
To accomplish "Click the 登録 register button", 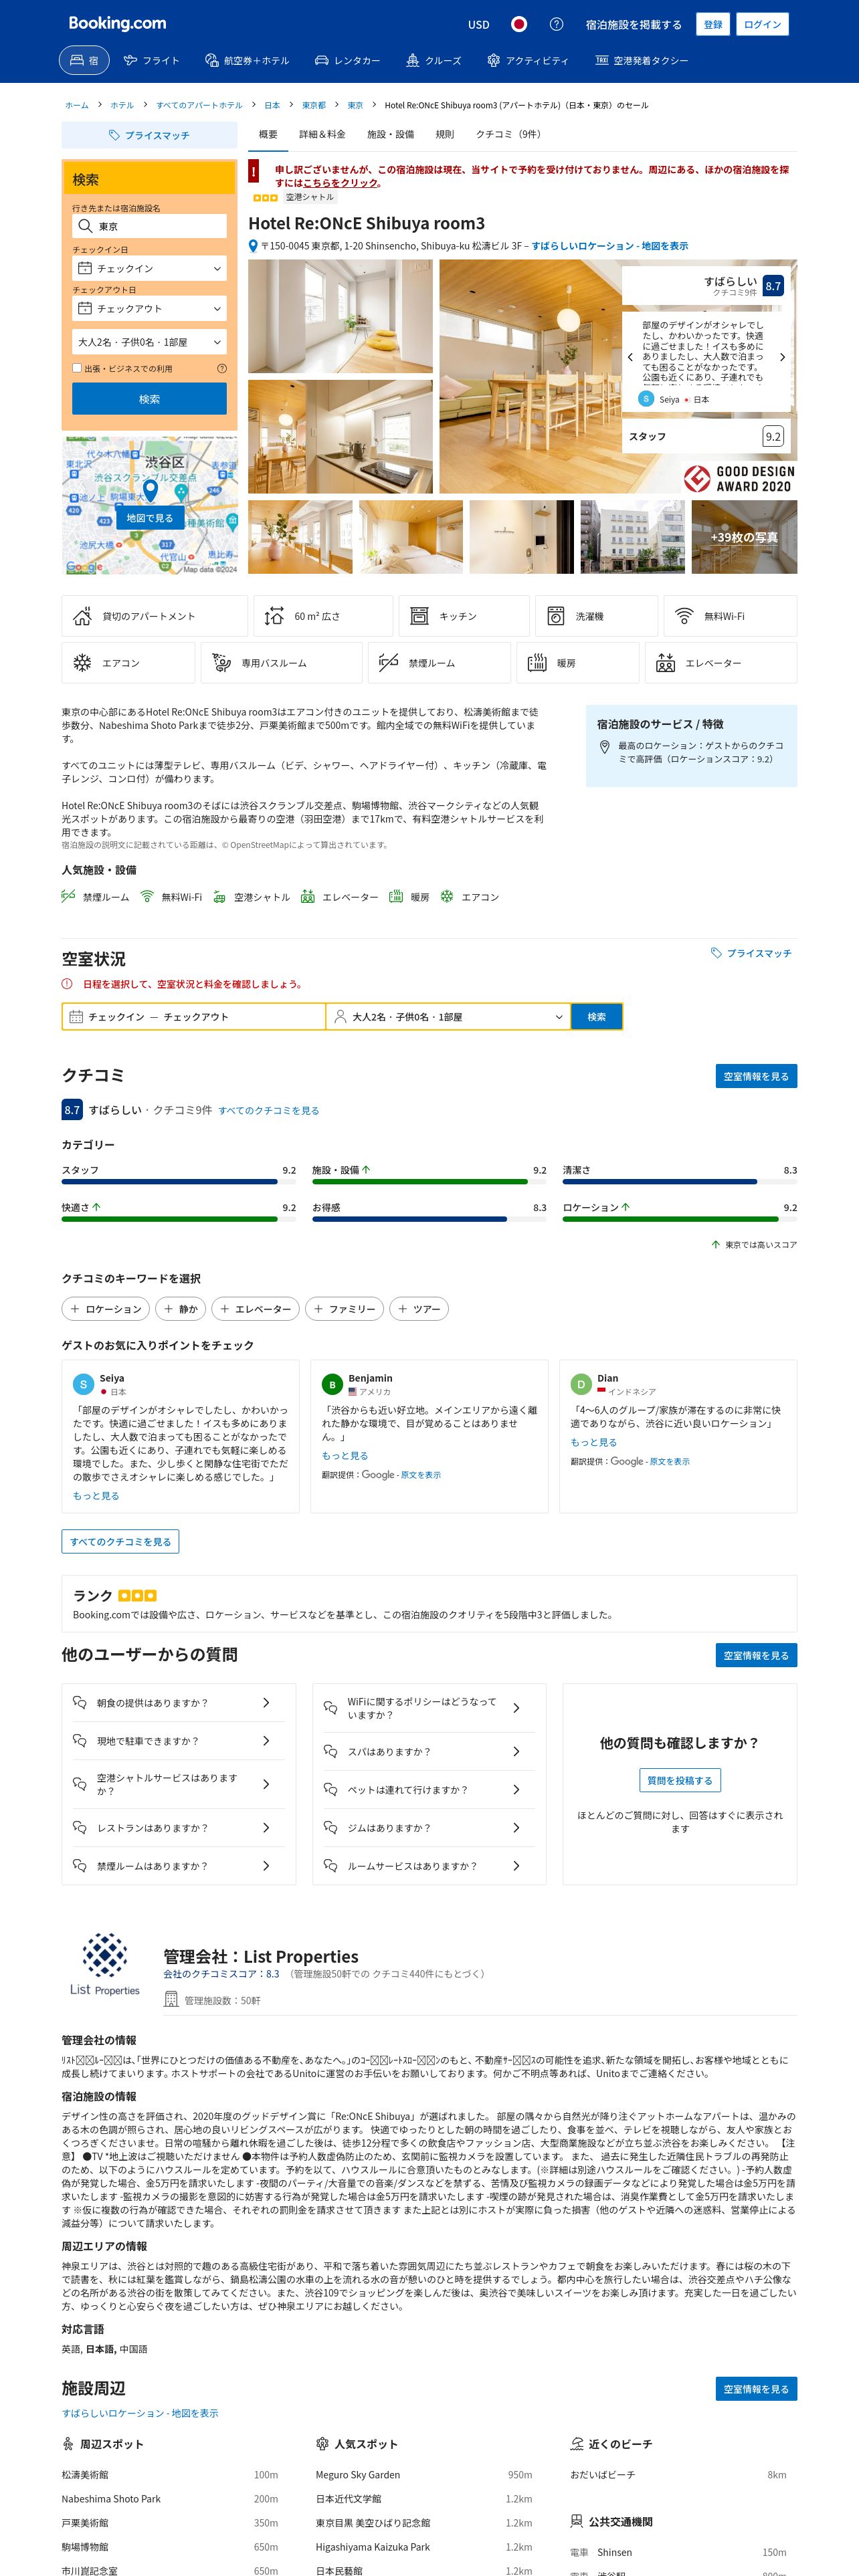I will click(x=713, y=24).
